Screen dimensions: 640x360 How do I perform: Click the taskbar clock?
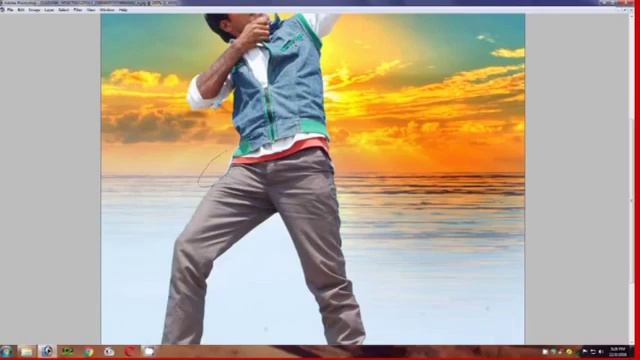[x=618, y=352]
